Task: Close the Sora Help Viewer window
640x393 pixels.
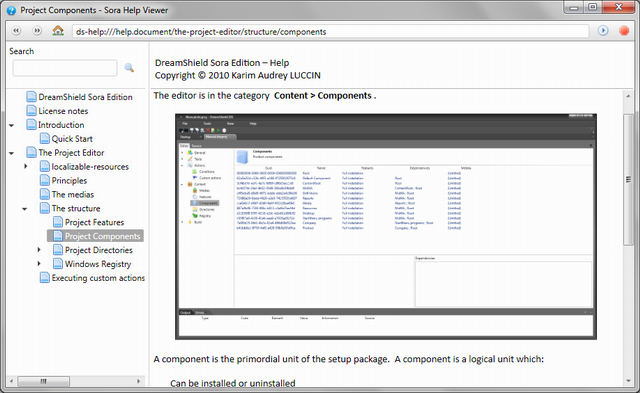Action: click(x=619, y=8)
